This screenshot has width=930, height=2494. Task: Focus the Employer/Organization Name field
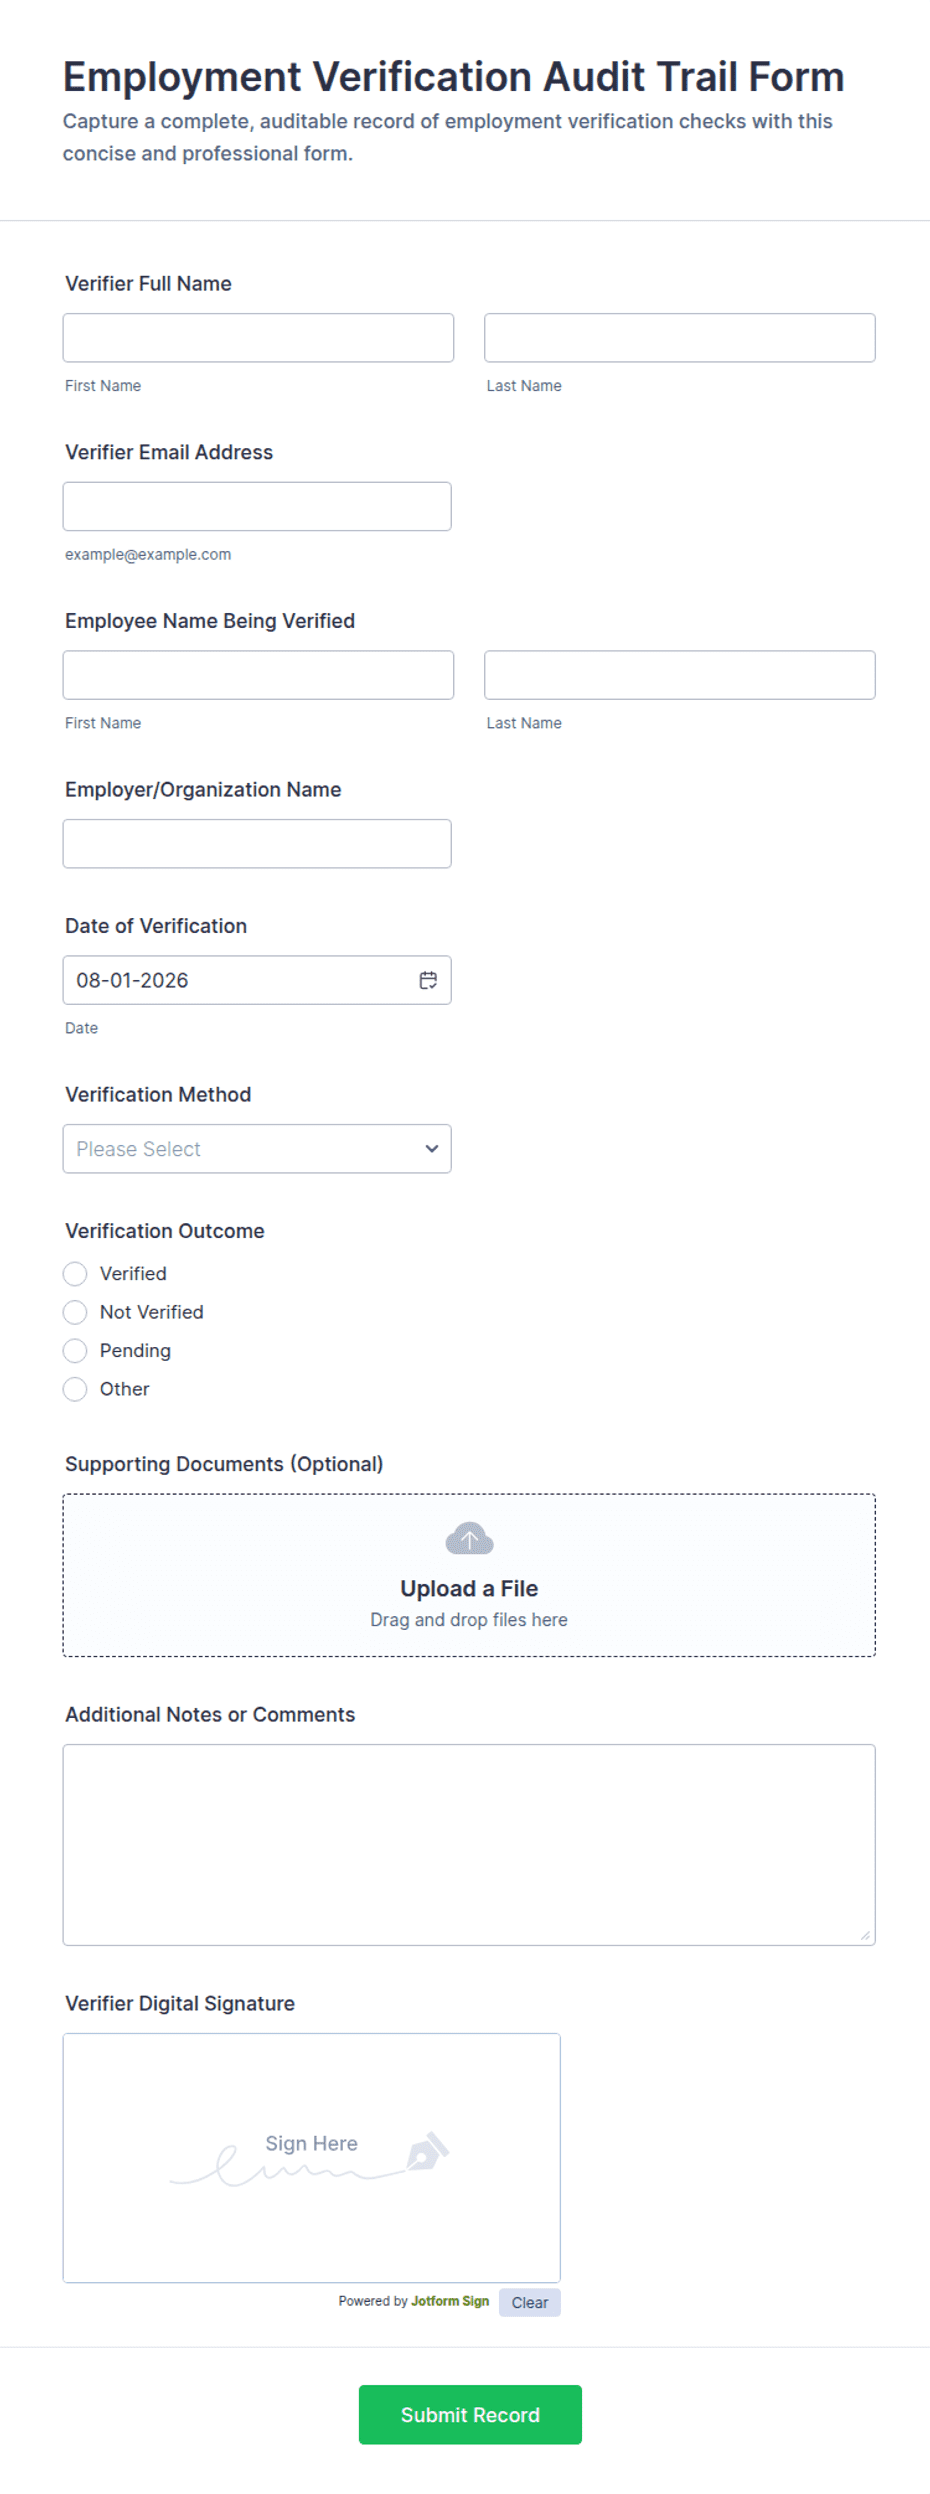pos(257,844)
